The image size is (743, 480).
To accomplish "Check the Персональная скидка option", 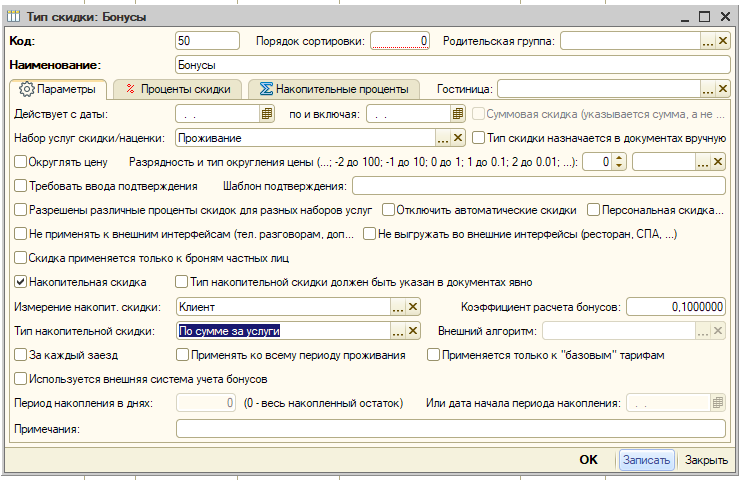I will tap(593, 210).
